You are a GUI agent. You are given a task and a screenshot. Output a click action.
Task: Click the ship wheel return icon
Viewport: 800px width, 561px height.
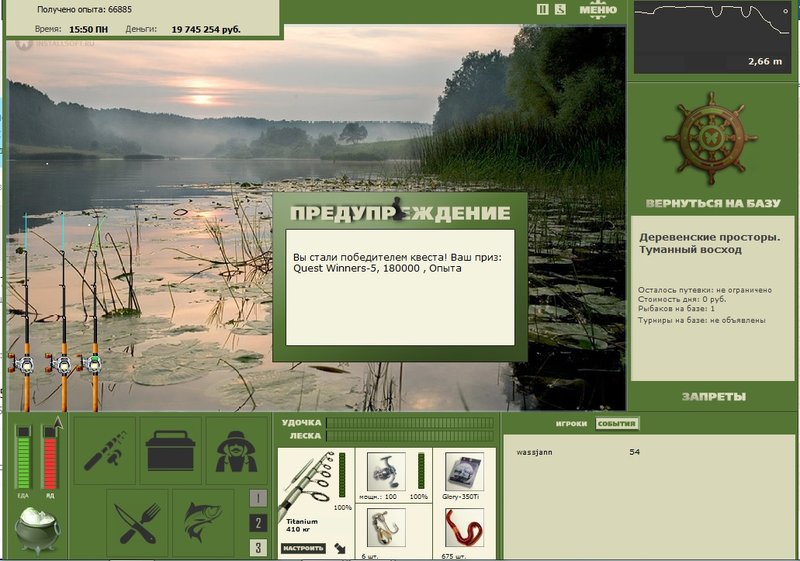pos(711,138)
